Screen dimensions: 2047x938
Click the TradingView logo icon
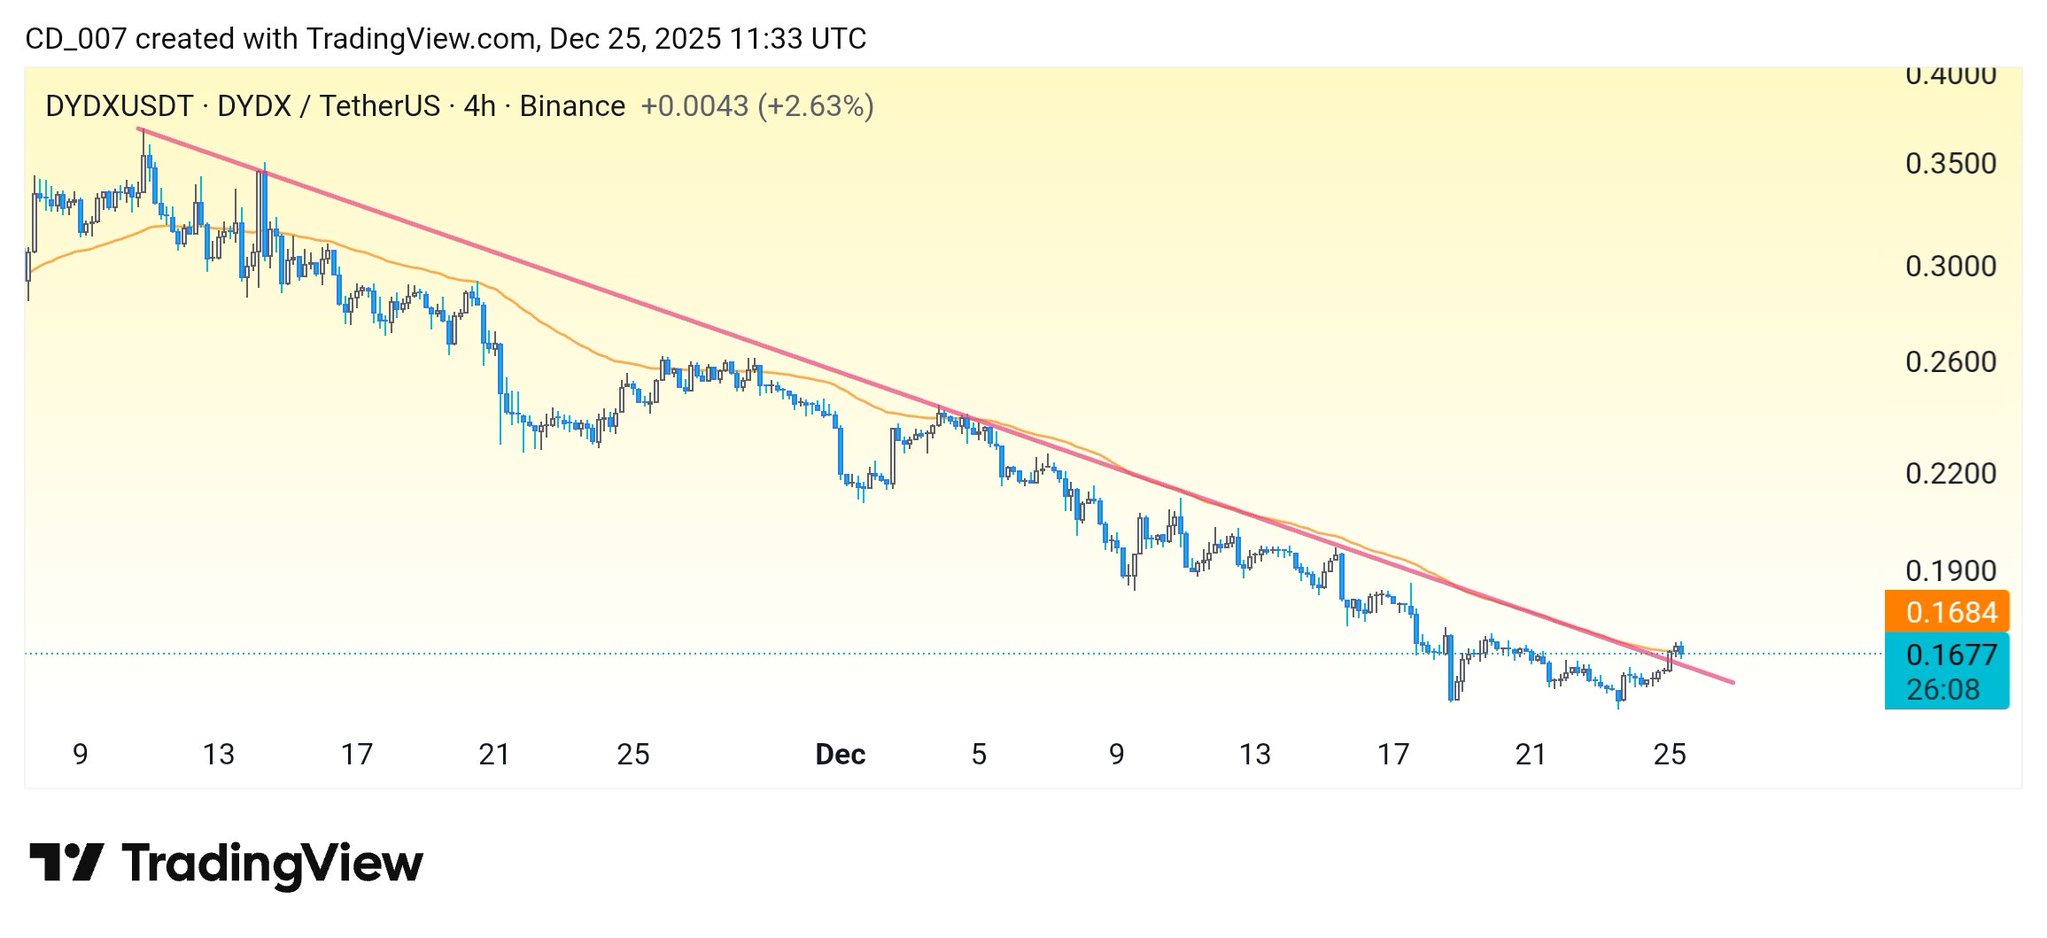(x=66, y=863)
